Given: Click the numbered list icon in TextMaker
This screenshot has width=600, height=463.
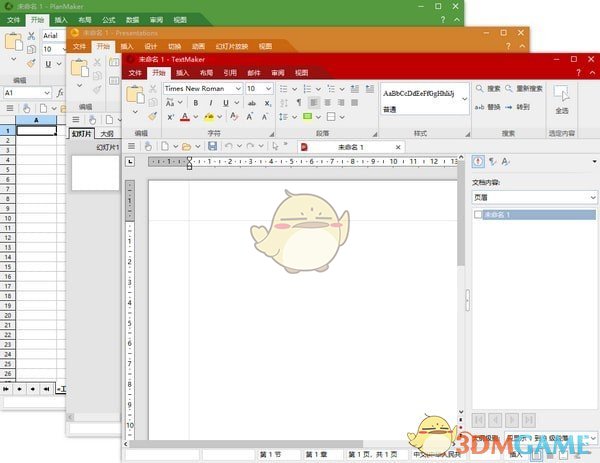Looking at the screenshot, I should tap(307, 89).
